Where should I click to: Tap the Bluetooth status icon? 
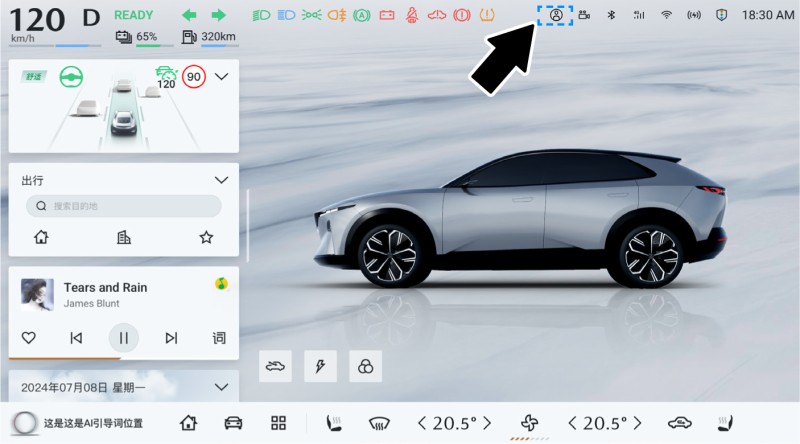611,15
